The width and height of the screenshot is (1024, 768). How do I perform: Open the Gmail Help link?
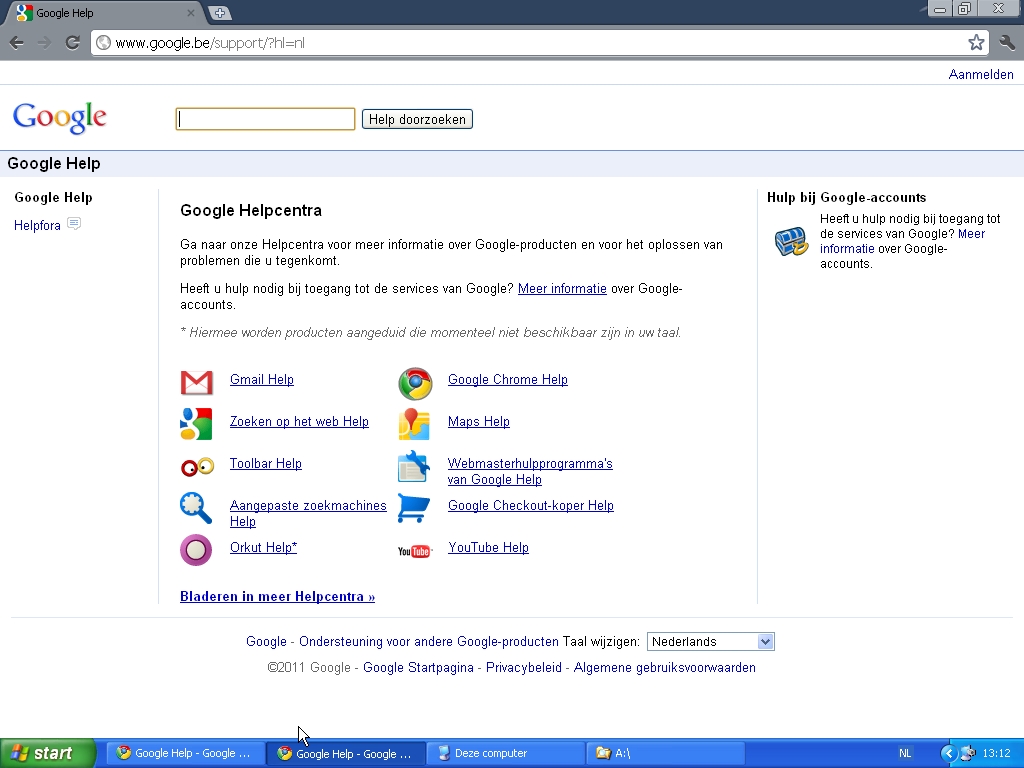262,379
